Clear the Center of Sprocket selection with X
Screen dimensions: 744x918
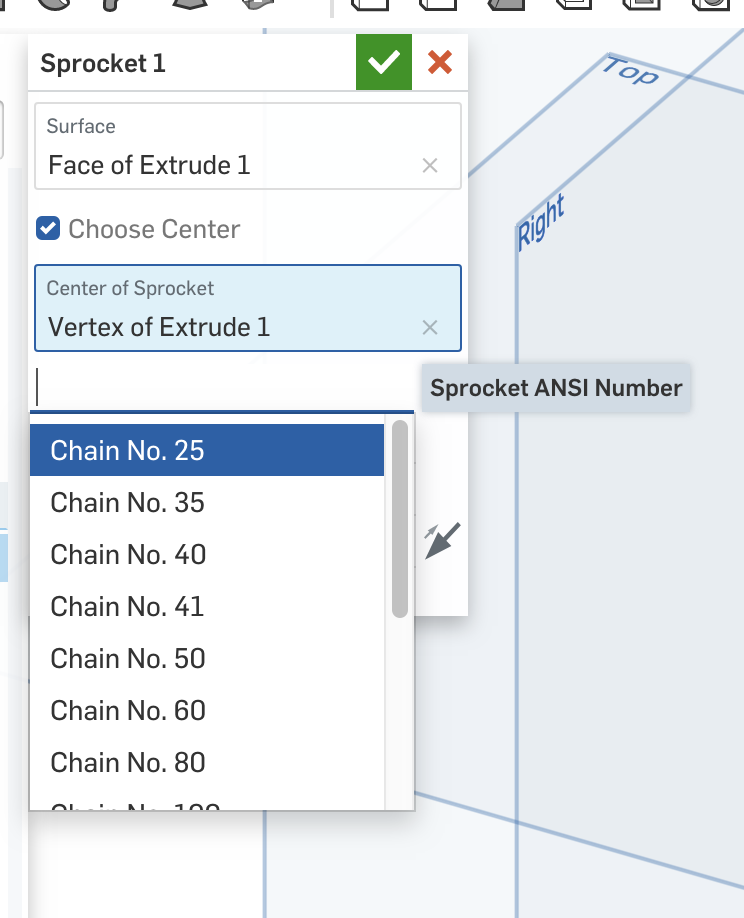click(x=430, y=327)
